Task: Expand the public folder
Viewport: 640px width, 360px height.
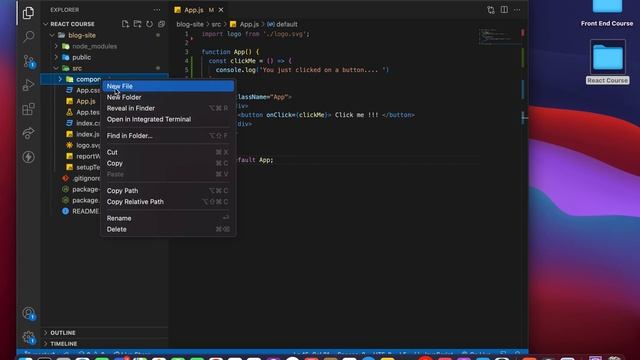Action: [56, 58]
